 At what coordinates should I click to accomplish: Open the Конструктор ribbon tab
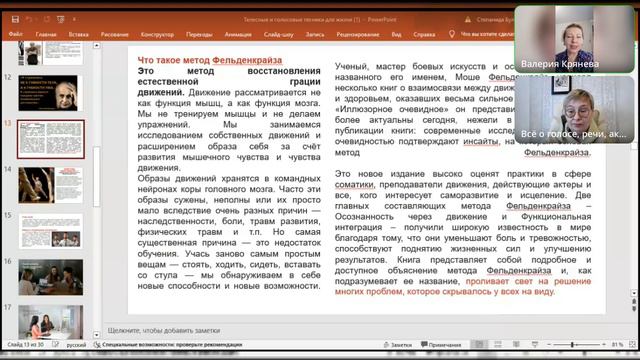[x=157, y=34]
